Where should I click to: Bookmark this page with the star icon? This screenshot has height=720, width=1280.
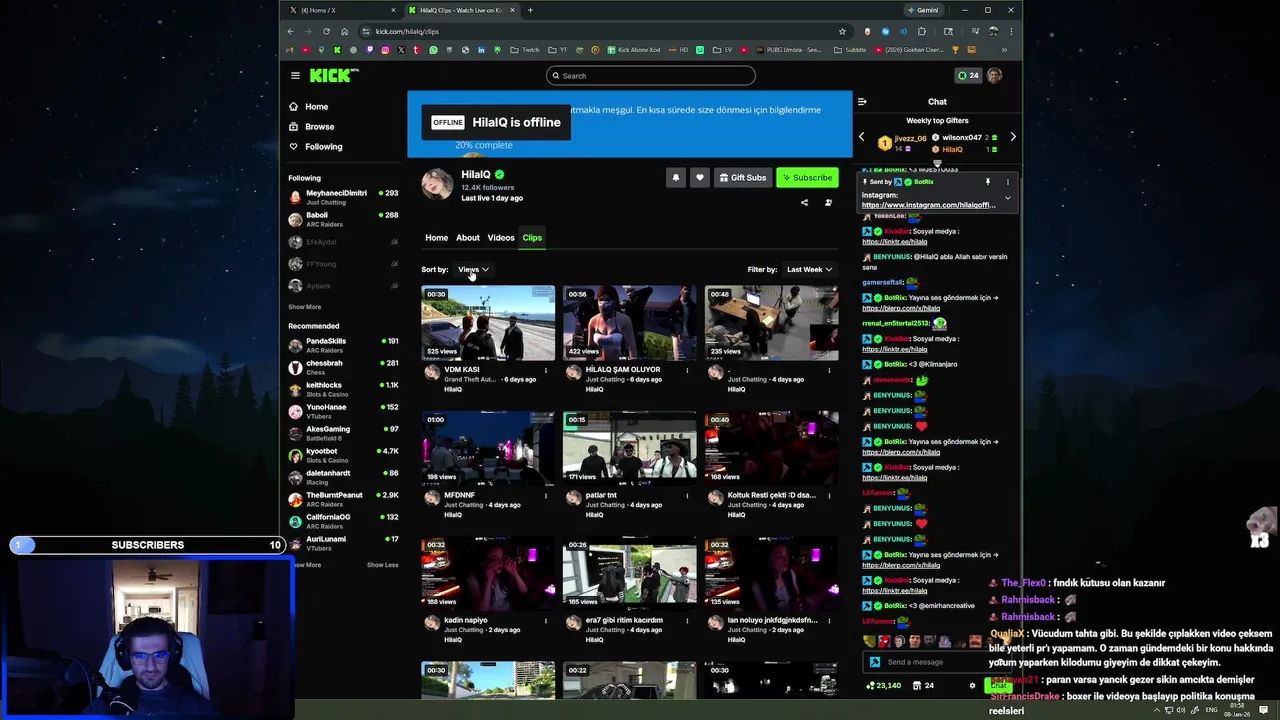coord(842,31)
